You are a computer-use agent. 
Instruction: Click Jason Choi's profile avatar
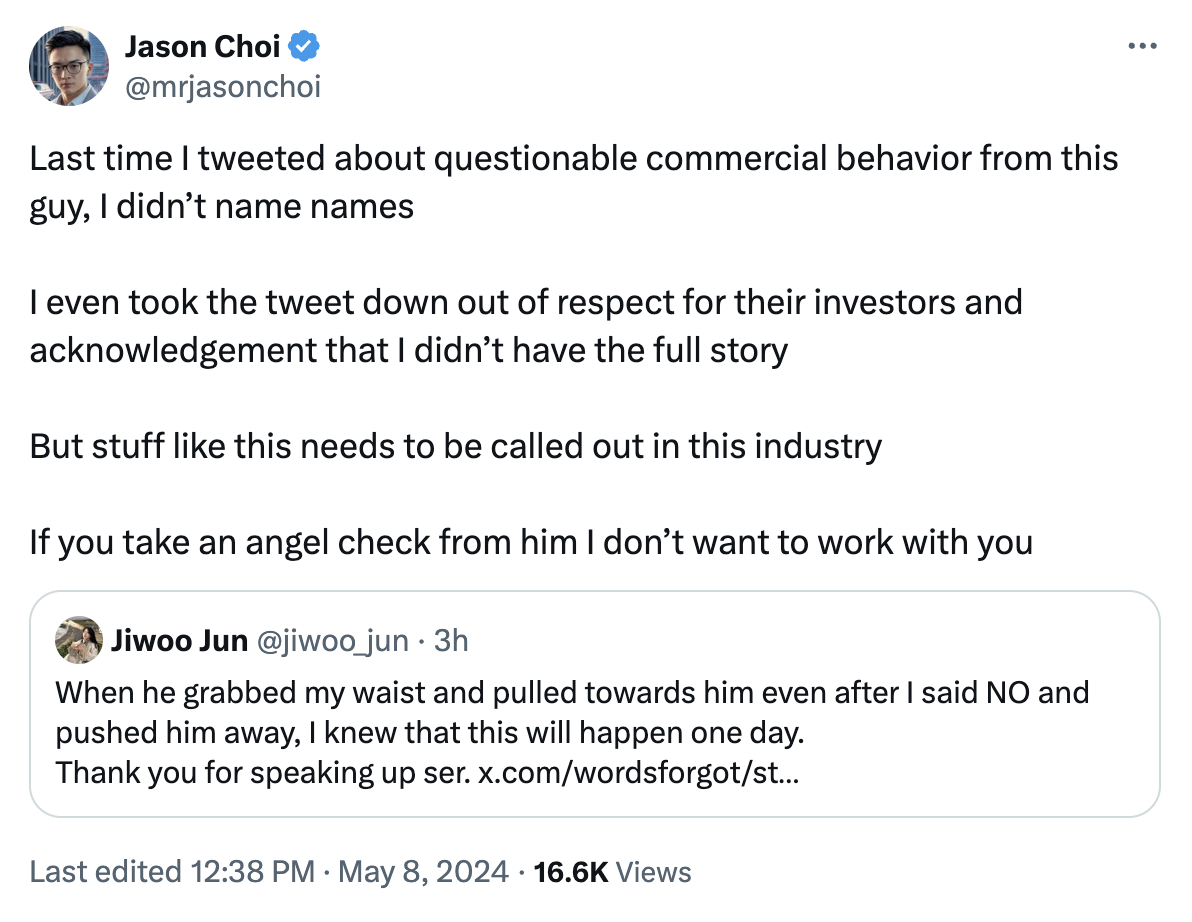pyautogui.click(x=68, y=66)
